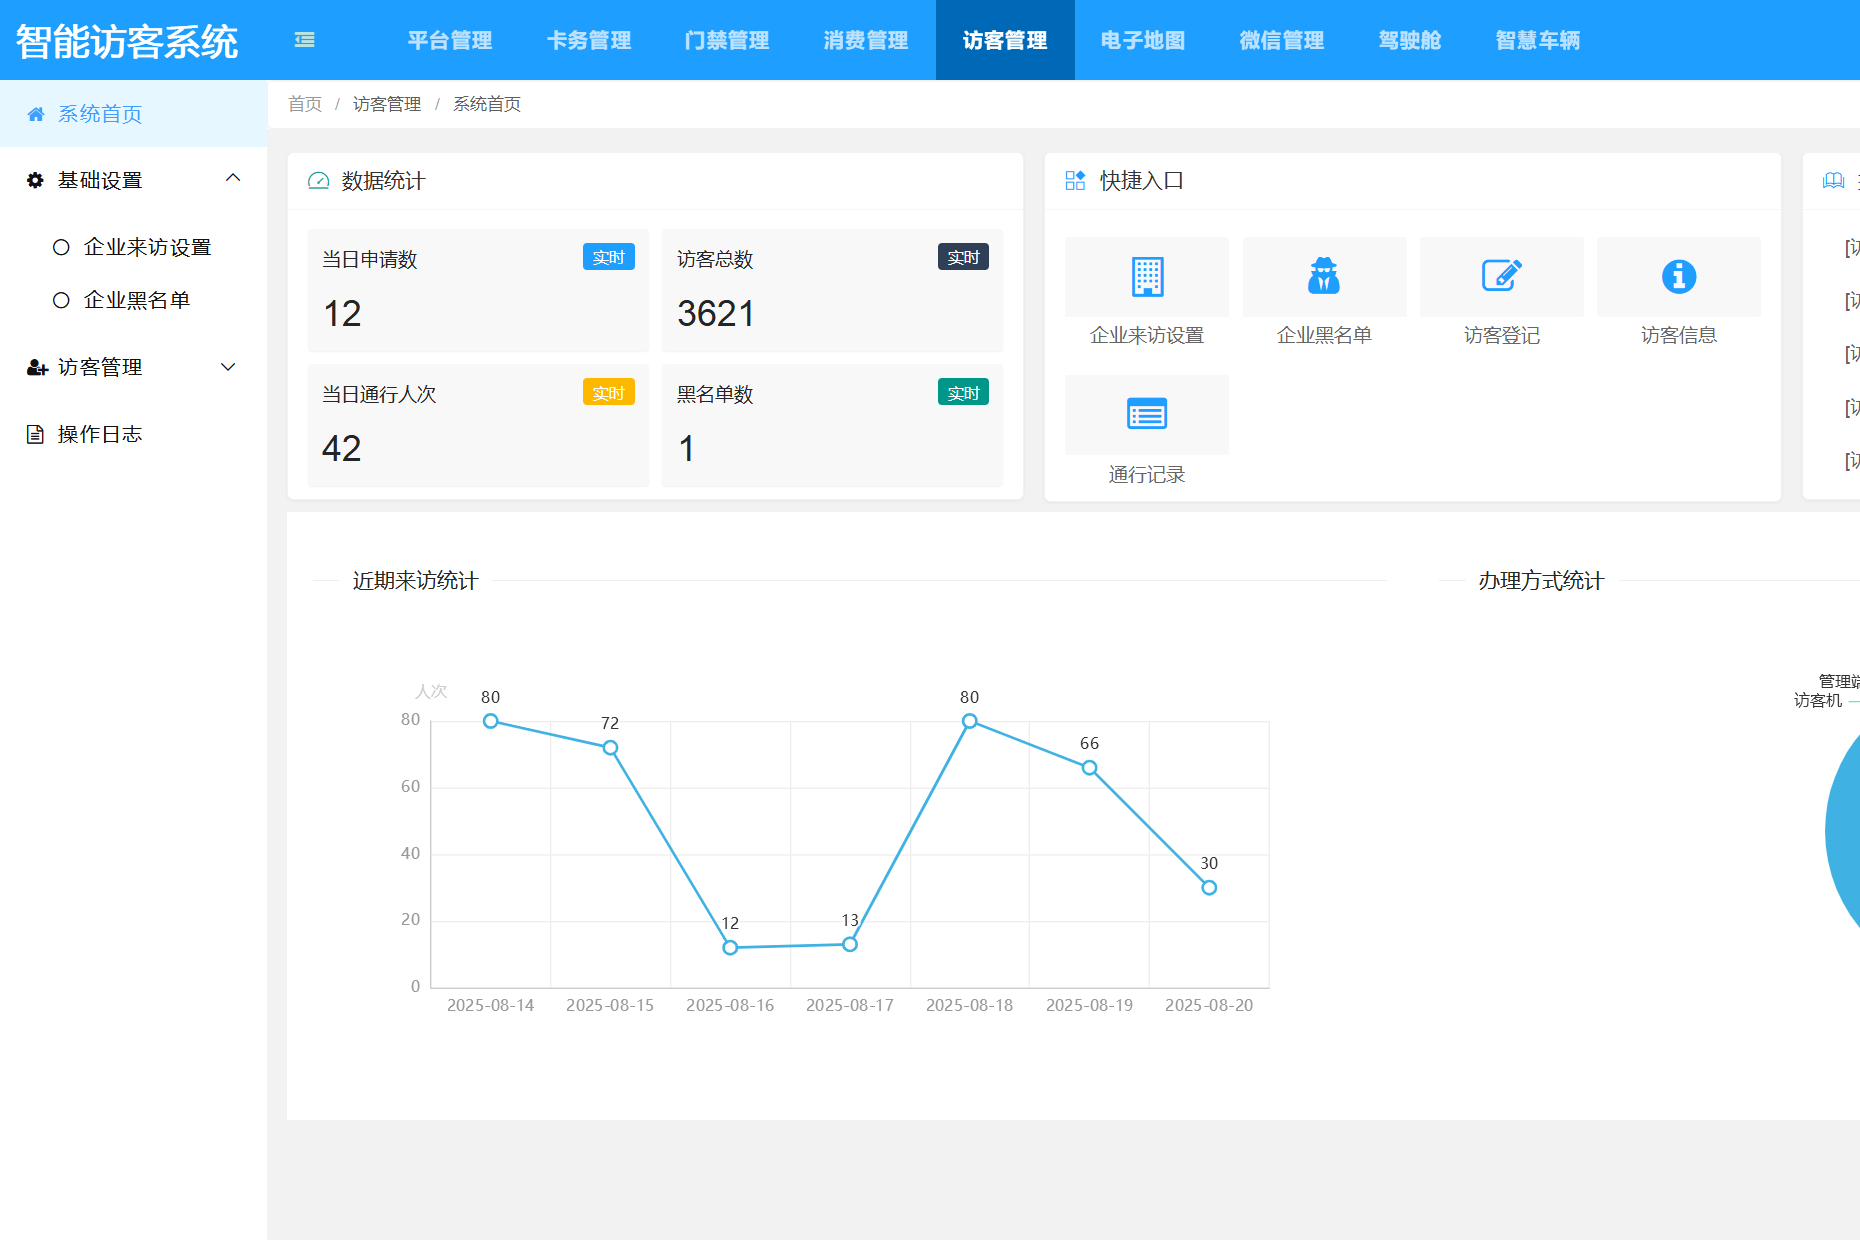Click the 系统首页 home icon in sidebar
The height and width of the screenshot is (1240, 1860).
(36, 114)
